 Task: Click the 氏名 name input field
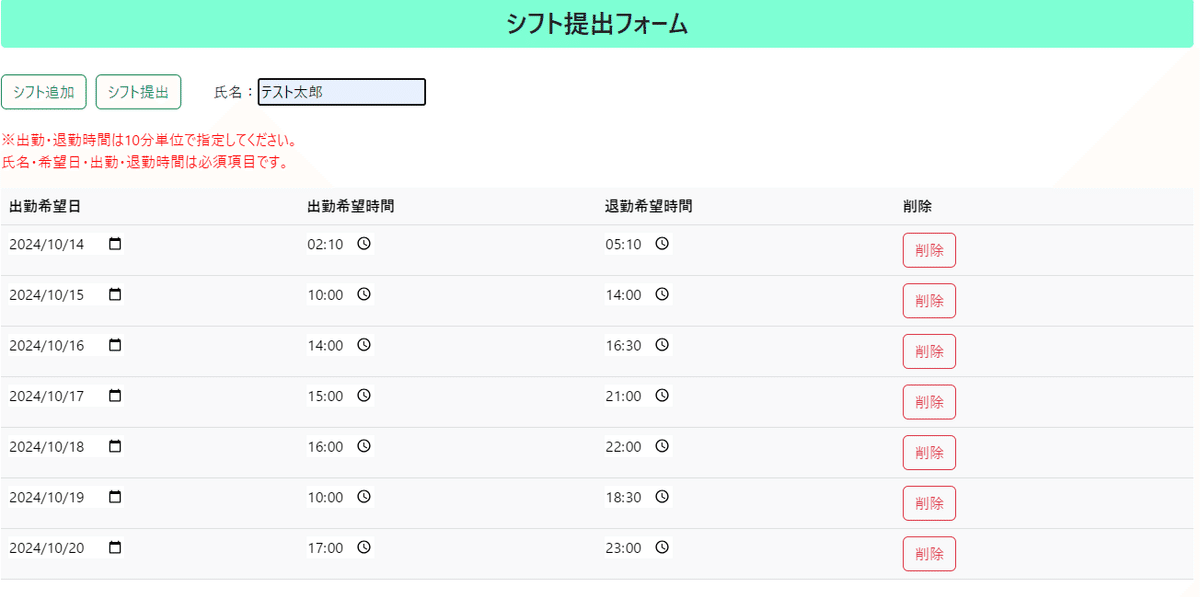point(342,92)
